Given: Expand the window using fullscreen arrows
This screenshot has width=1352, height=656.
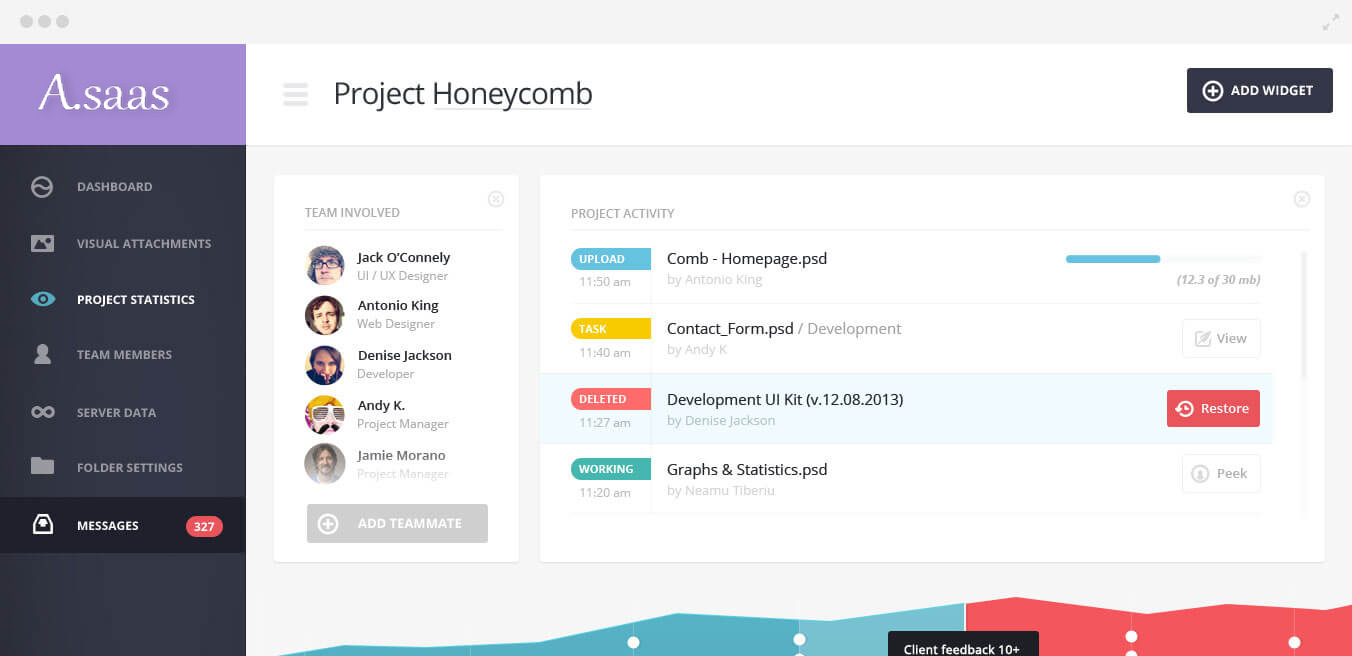Looking at the screenshot, I should [x=1330, y=22].
